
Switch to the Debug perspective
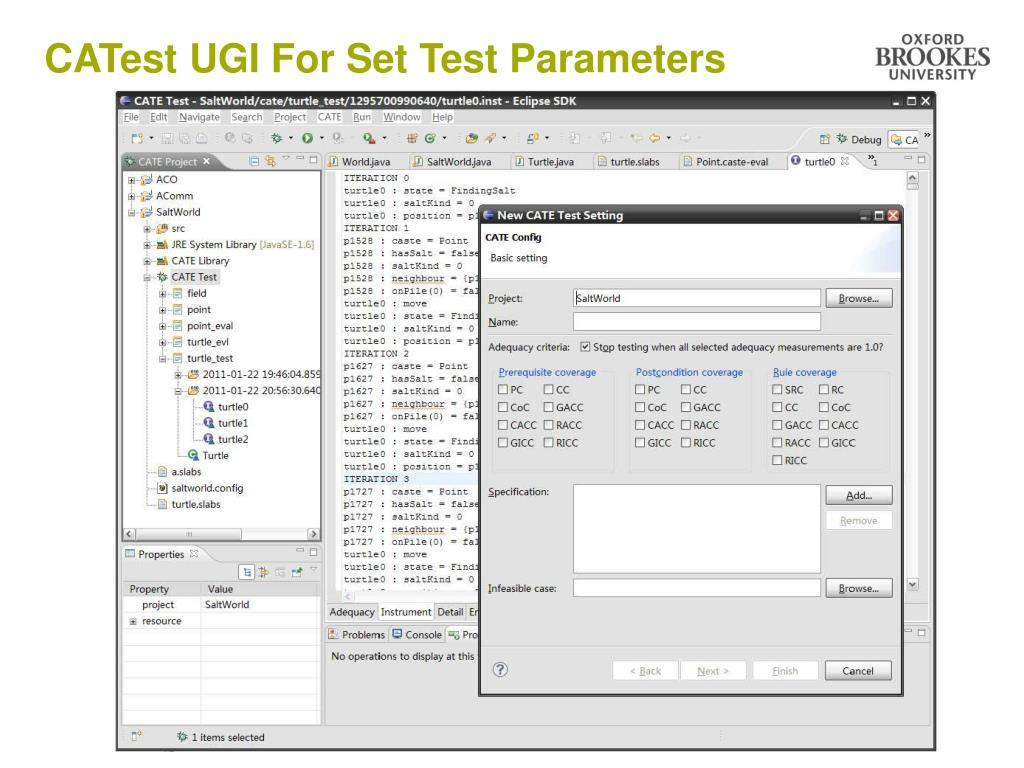point(859,139)
